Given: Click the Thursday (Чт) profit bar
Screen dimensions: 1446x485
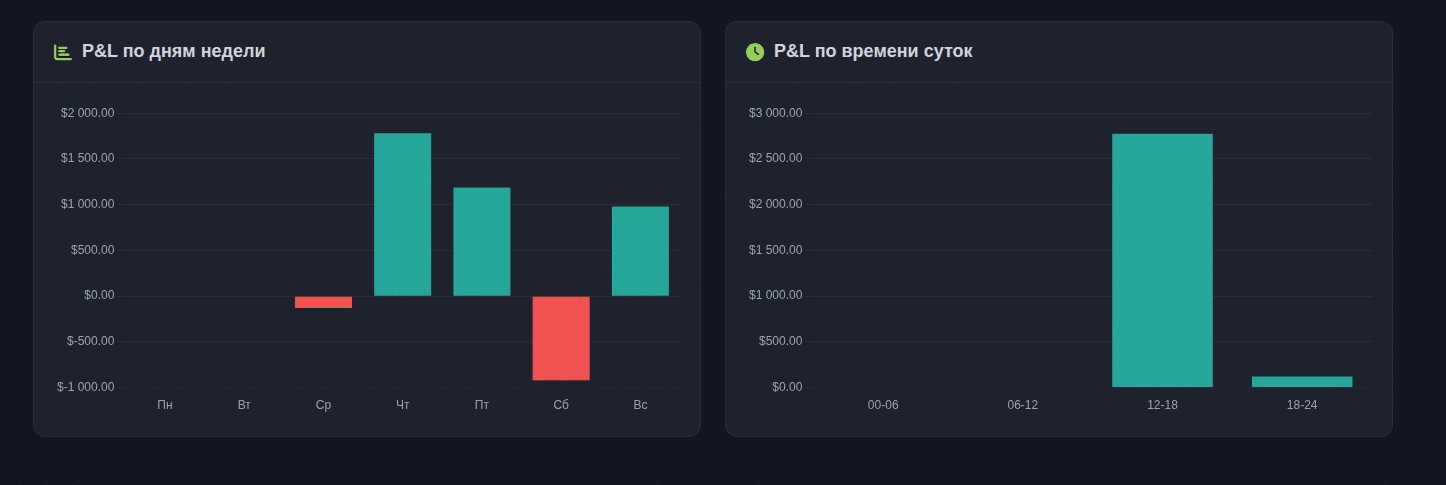Looking at the screenshot, I should (x=402, y=214).
